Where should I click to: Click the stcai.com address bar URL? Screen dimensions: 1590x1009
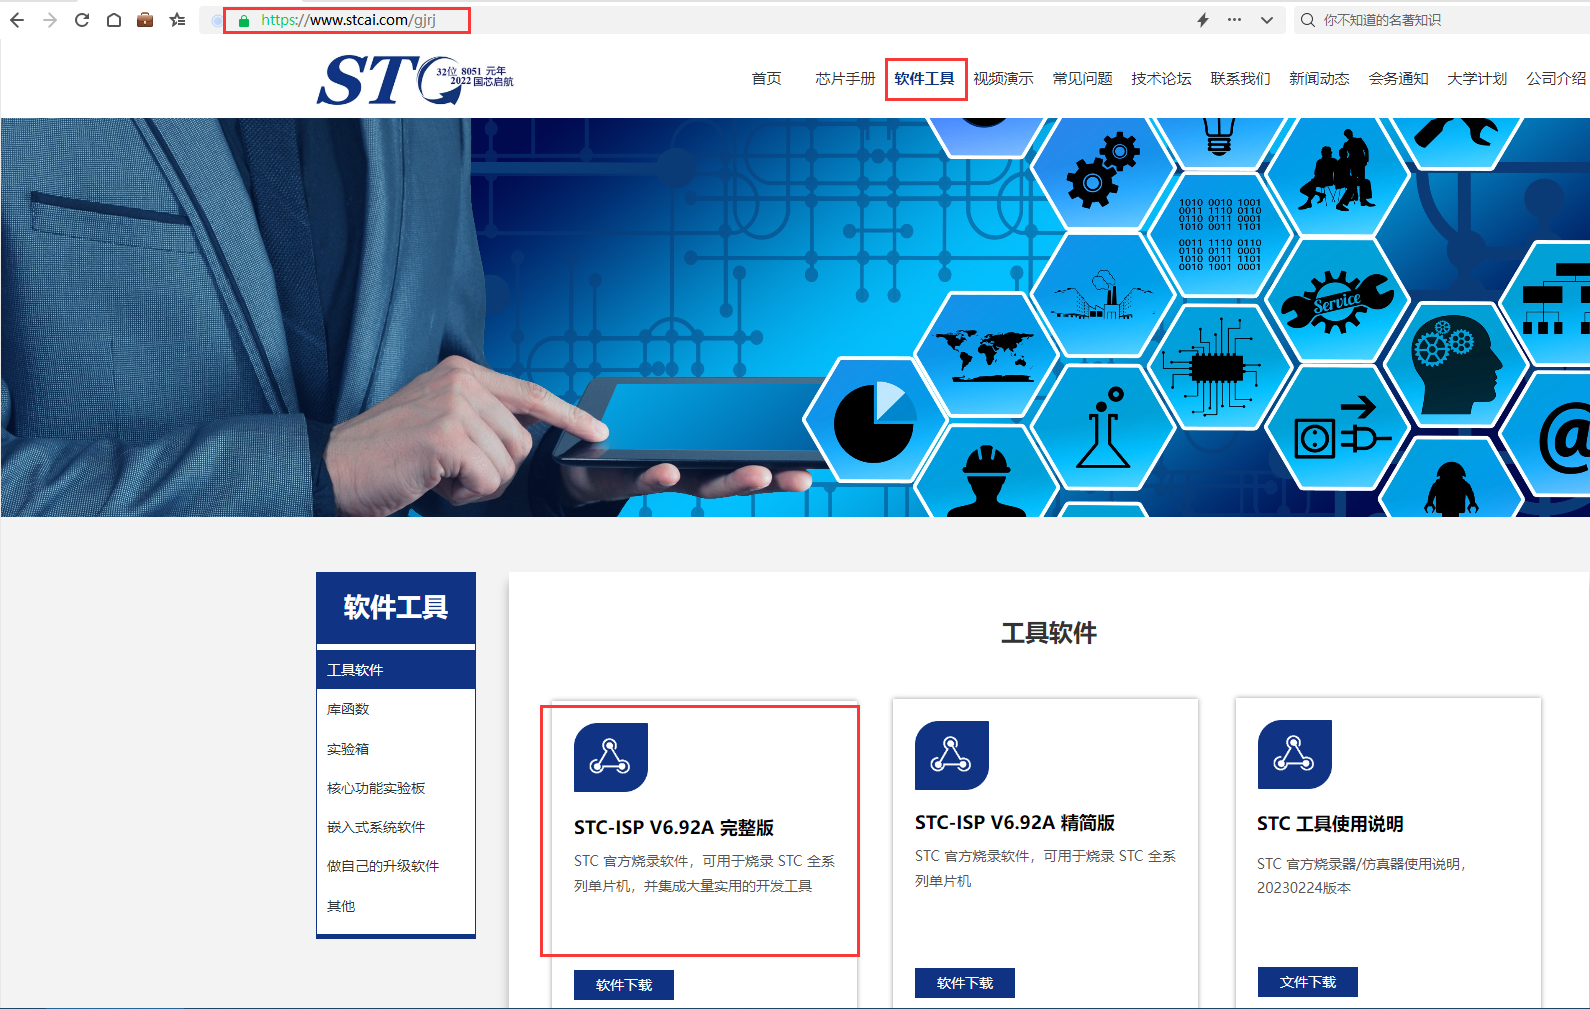click(x=348, y=20)
